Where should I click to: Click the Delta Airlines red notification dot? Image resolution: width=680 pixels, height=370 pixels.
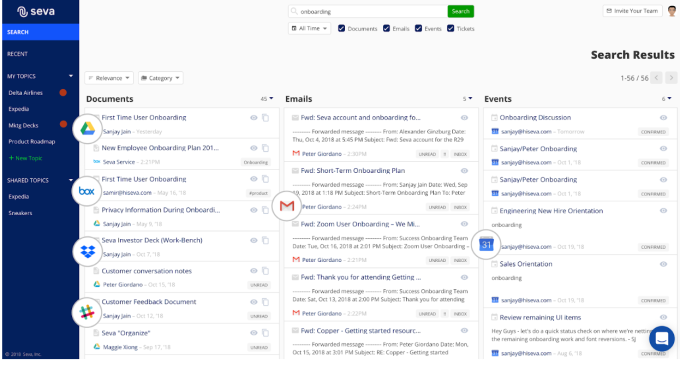[63, 92]
